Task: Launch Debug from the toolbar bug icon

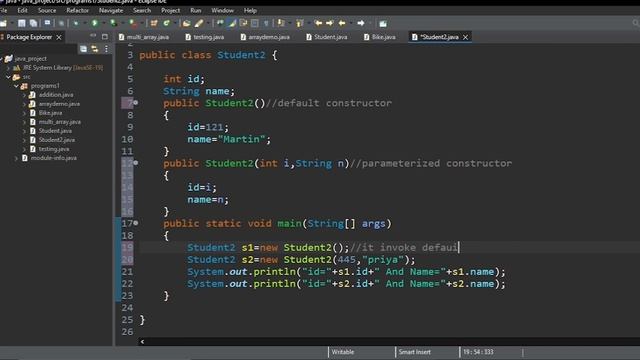Action: pos(76,23)
